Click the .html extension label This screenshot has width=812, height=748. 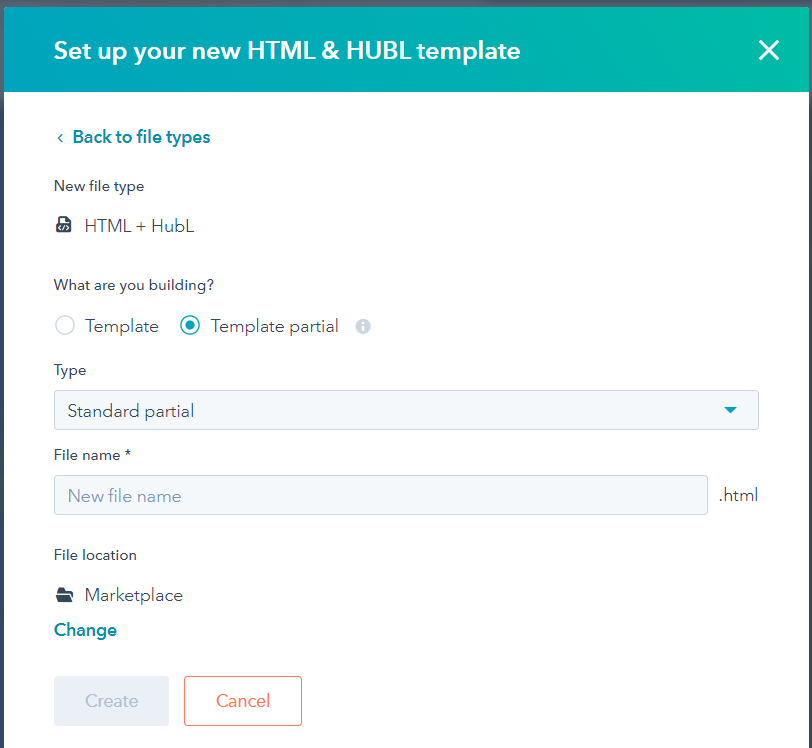(x=738, y=494)
